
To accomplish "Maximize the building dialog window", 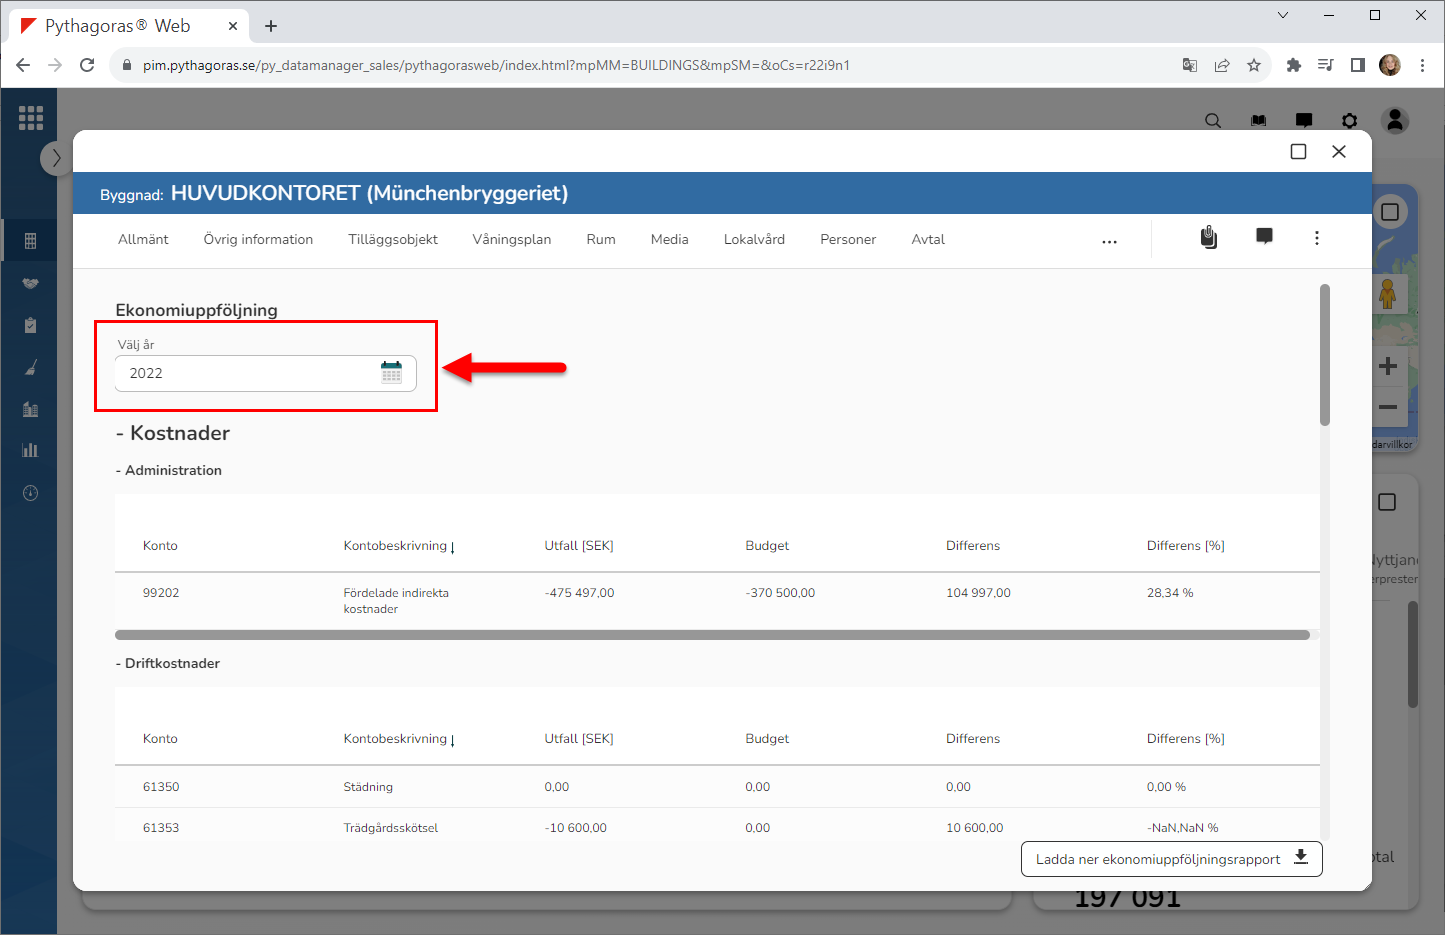I will click(1298, 152).
